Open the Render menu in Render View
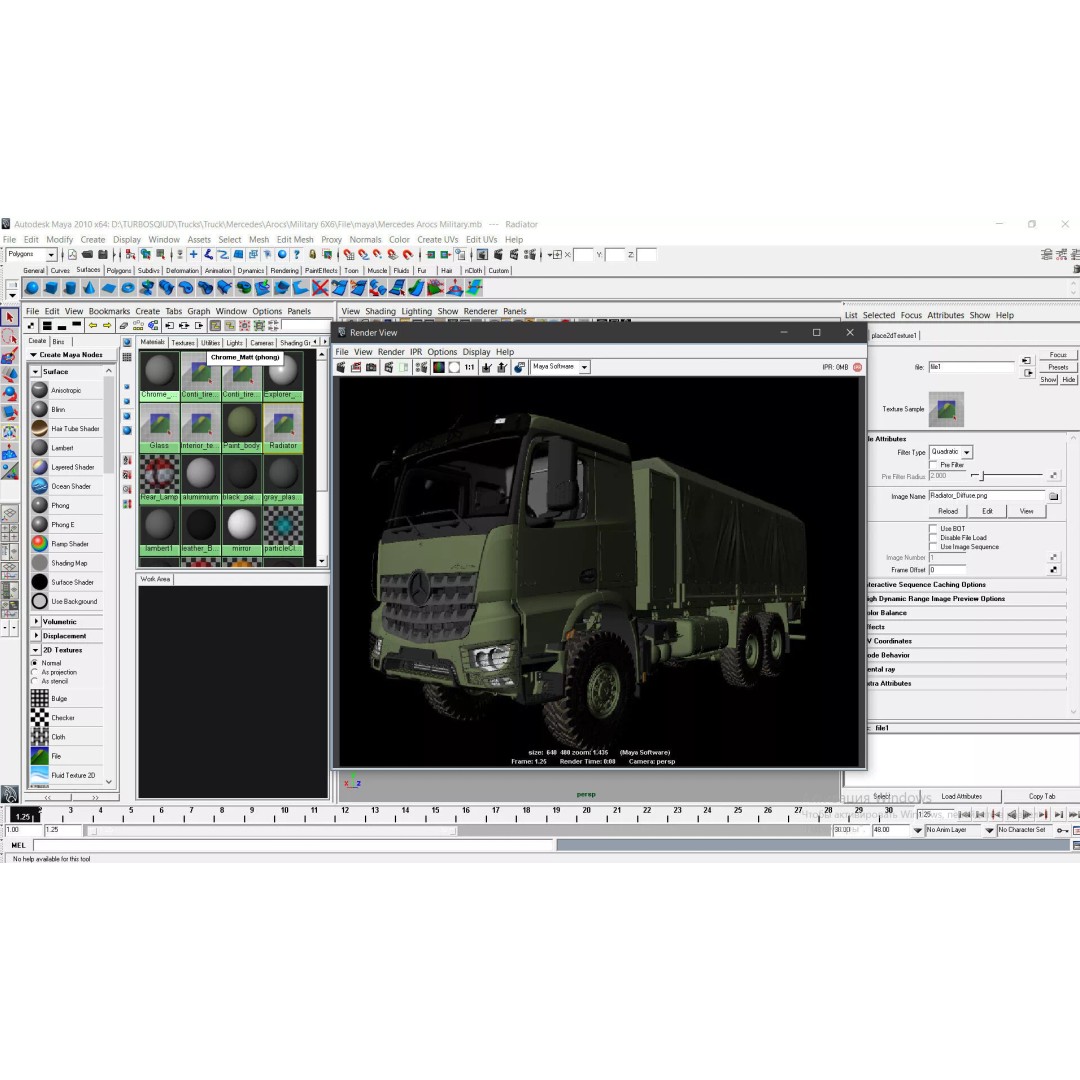1080x1080 pixels. (x=391, y=352)
